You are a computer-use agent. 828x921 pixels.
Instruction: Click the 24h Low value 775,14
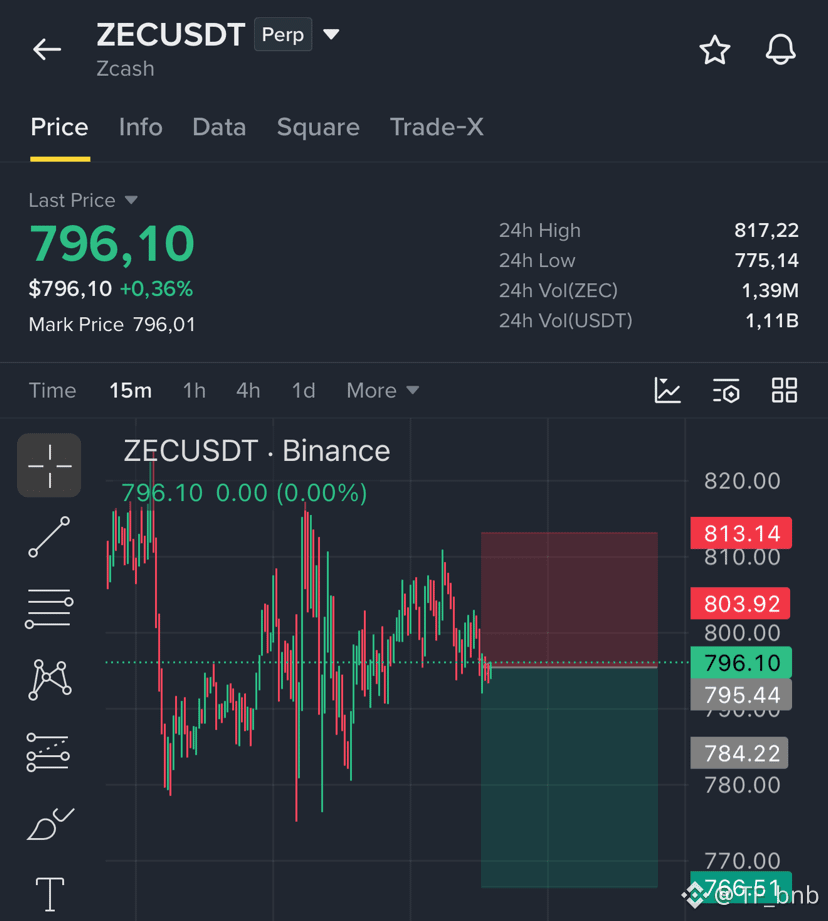click(x=766, y=260)
